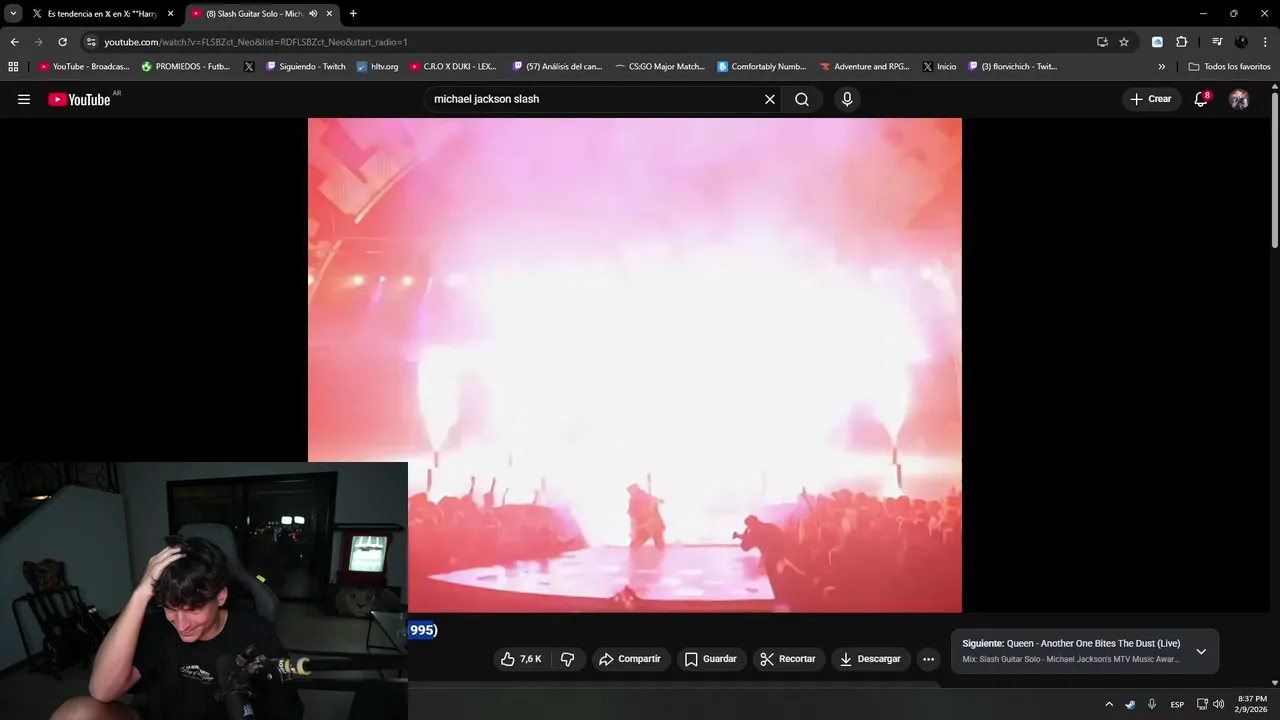Open the browser Extensions puzzle menu
Viewport: 1280px width, 720px height.
[1181, 42]
